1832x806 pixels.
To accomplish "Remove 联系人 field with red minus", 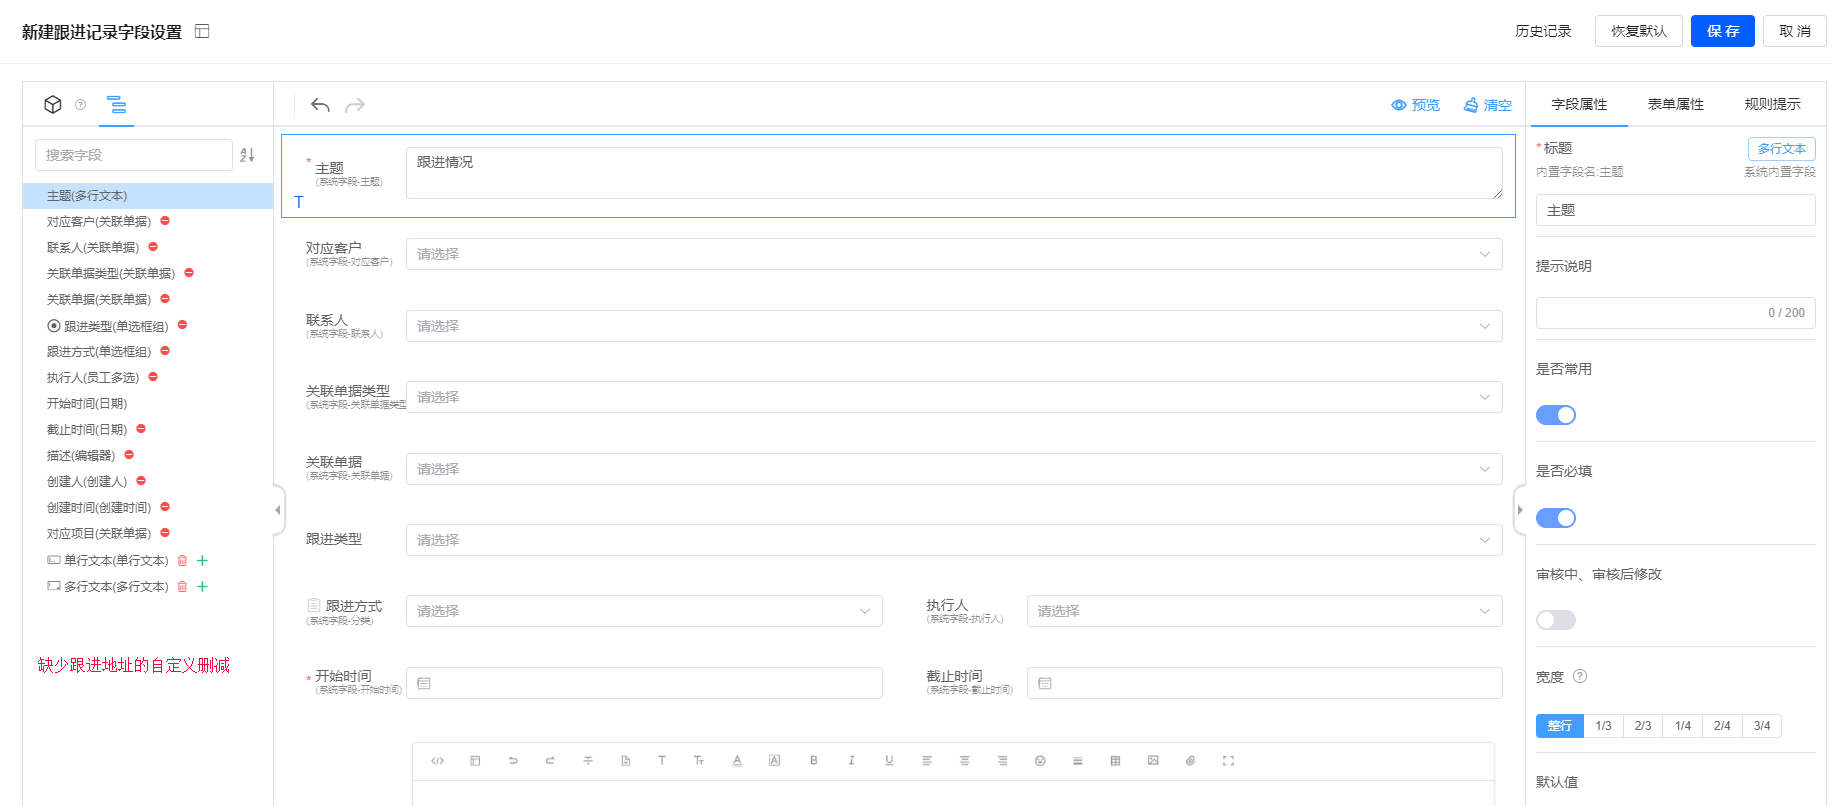I will pos(153,247).
